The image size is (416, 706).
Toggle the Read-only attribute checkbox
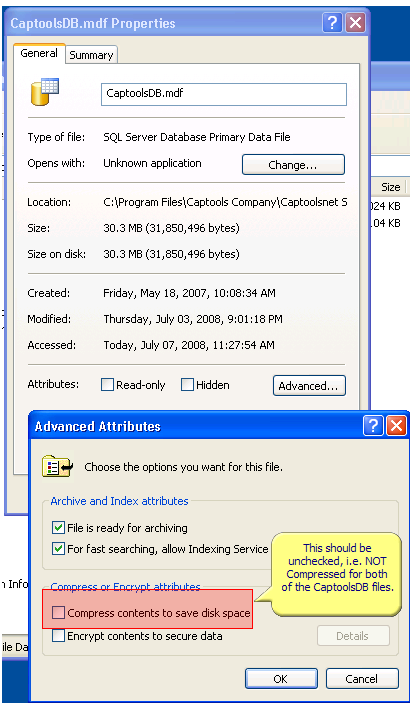107,385
